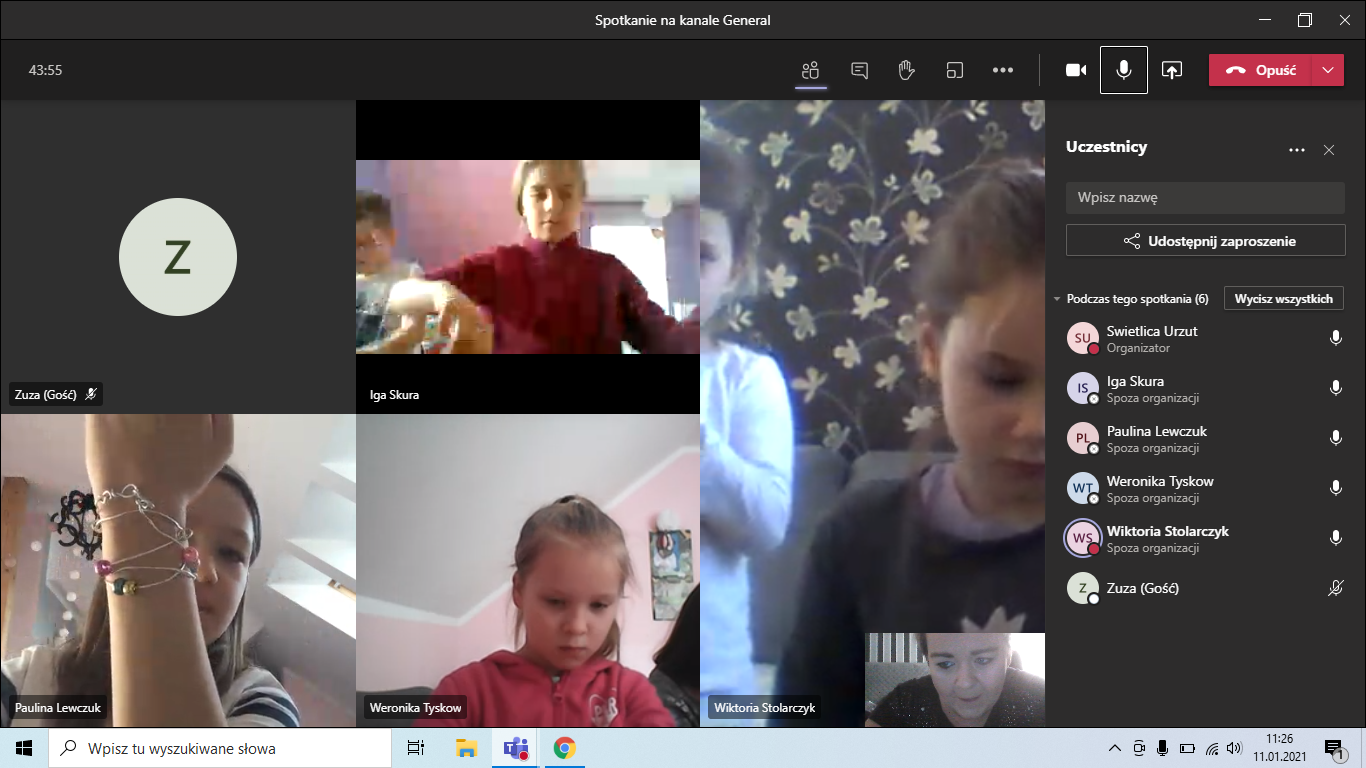This screenshot has height=768, width=1366.
Task: Open more actions ellipsis in meeting toolbar
Action: 1003,70
